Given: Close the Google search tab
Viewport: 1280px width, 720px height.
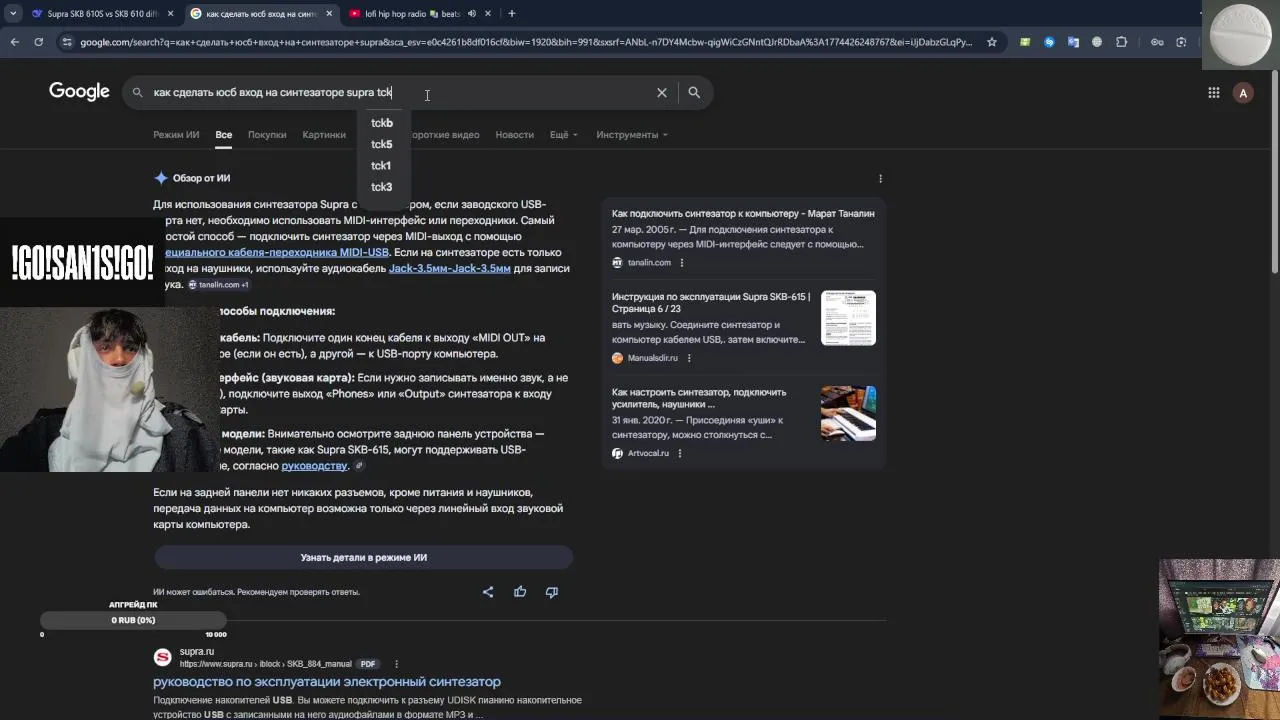Looking at the screenshot, I should (329, 14).
